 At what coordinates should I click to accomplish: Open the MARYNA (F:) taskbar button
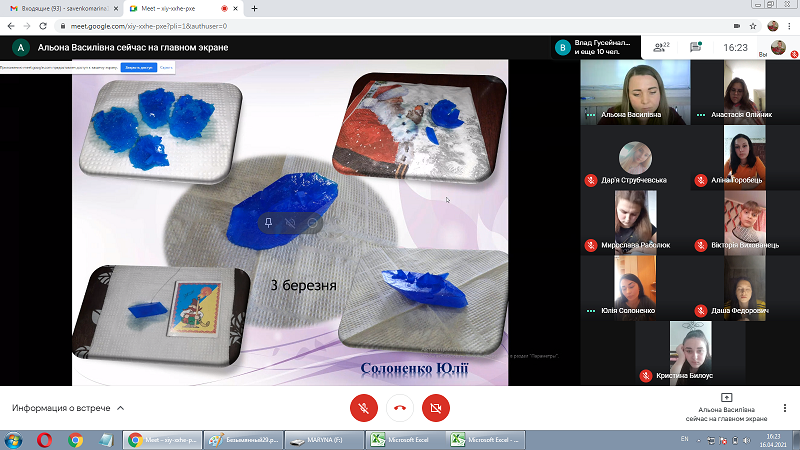click(x=324, y=440)
